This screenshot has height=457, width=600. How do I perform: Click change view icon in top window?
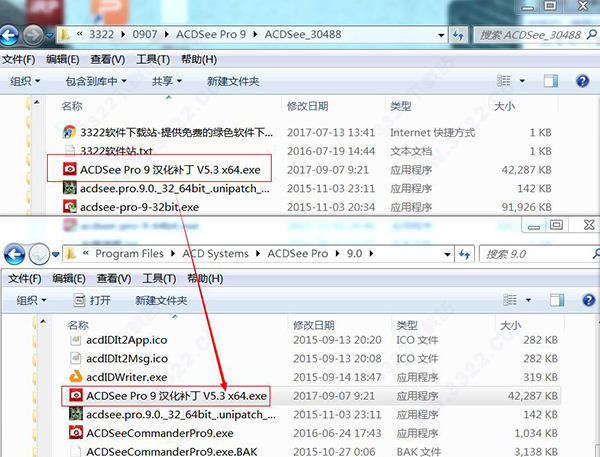504,81
